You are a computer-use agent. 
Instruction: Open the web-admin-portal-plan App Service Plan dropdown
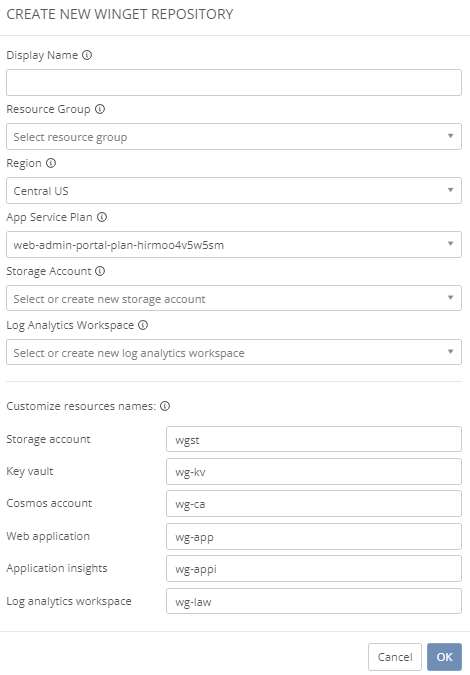coord(234,245)
